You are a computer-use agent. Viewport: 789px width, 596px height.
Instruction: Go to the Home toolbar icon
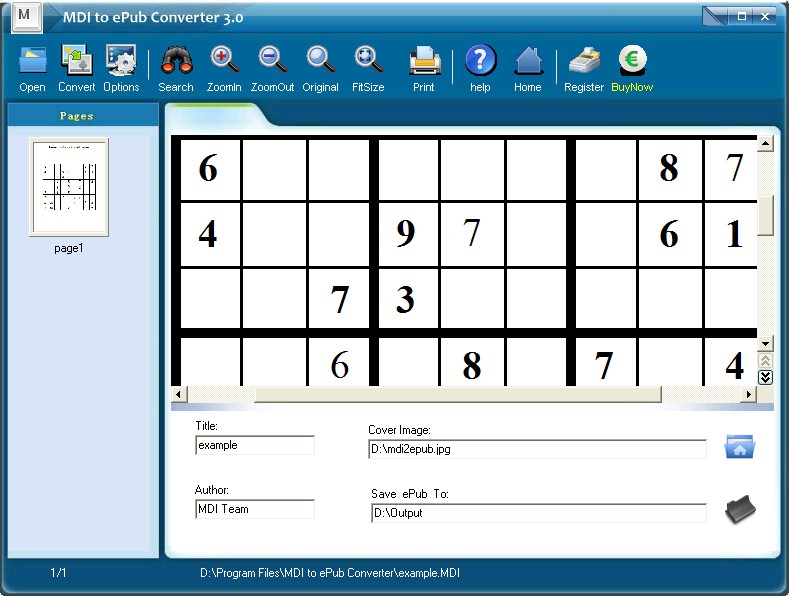click(528, 62)
